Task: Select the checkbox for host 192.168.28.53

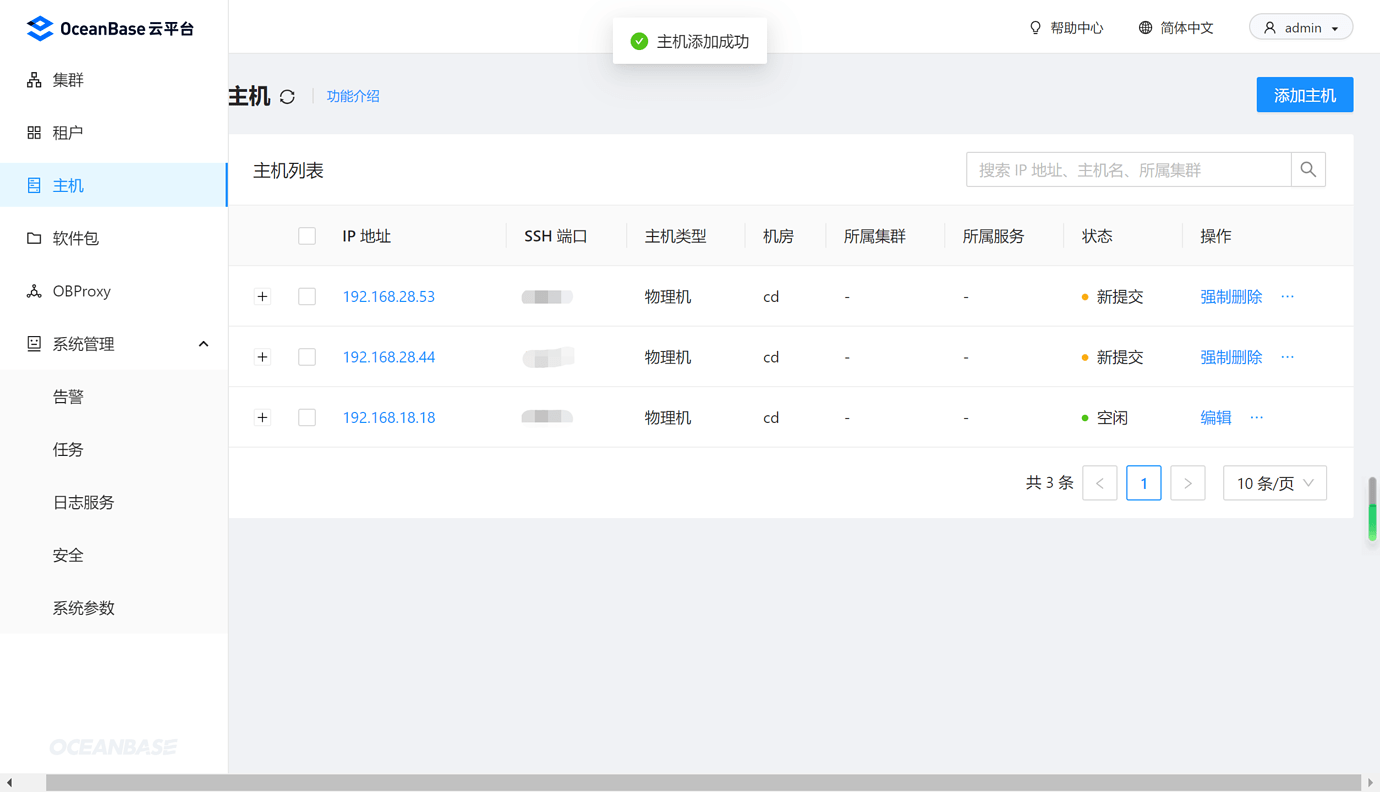Action: pos(307,296)
